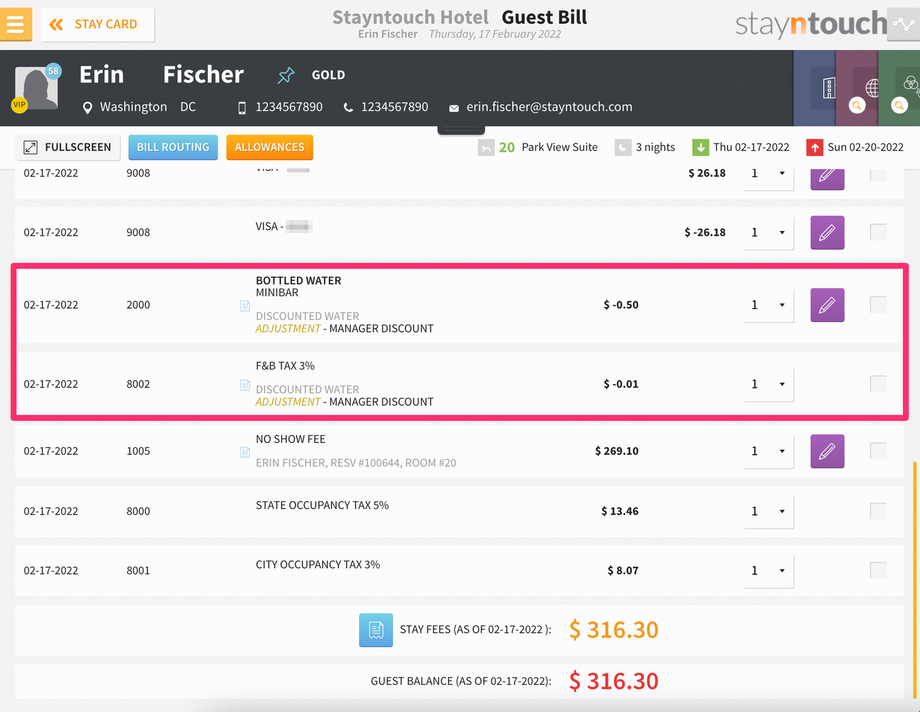This screenshot has width=920, height=712.
Task: Click the $ -0.50 amount
Action: pyautogui.click(x=621, y=305)
